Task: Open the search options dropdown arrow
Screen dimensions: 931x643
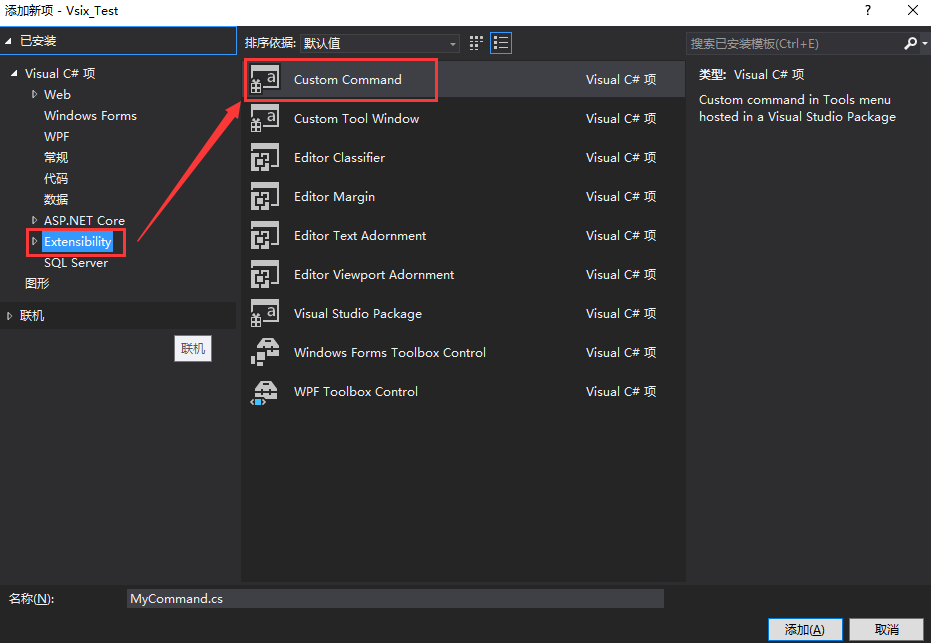Action: [924, 43]
